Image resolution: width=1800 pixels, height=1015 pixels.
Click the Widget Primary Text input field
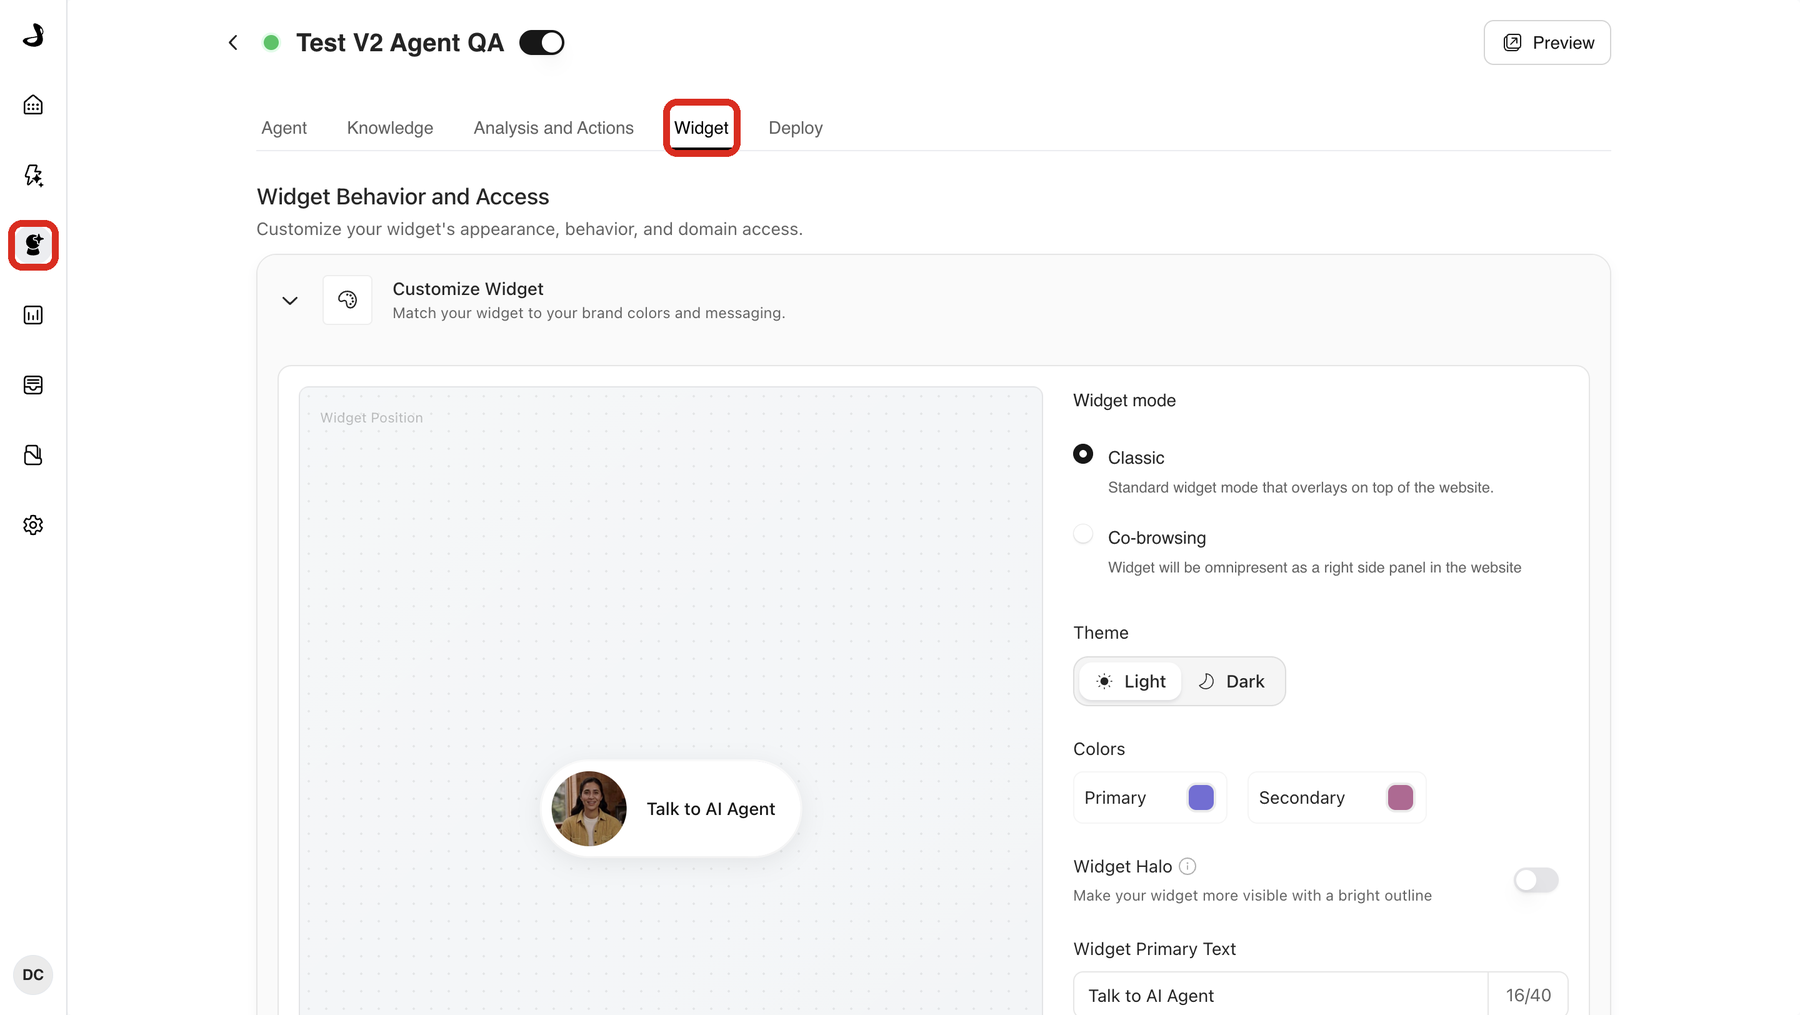pyautogui.click(x=1281, y=996)
